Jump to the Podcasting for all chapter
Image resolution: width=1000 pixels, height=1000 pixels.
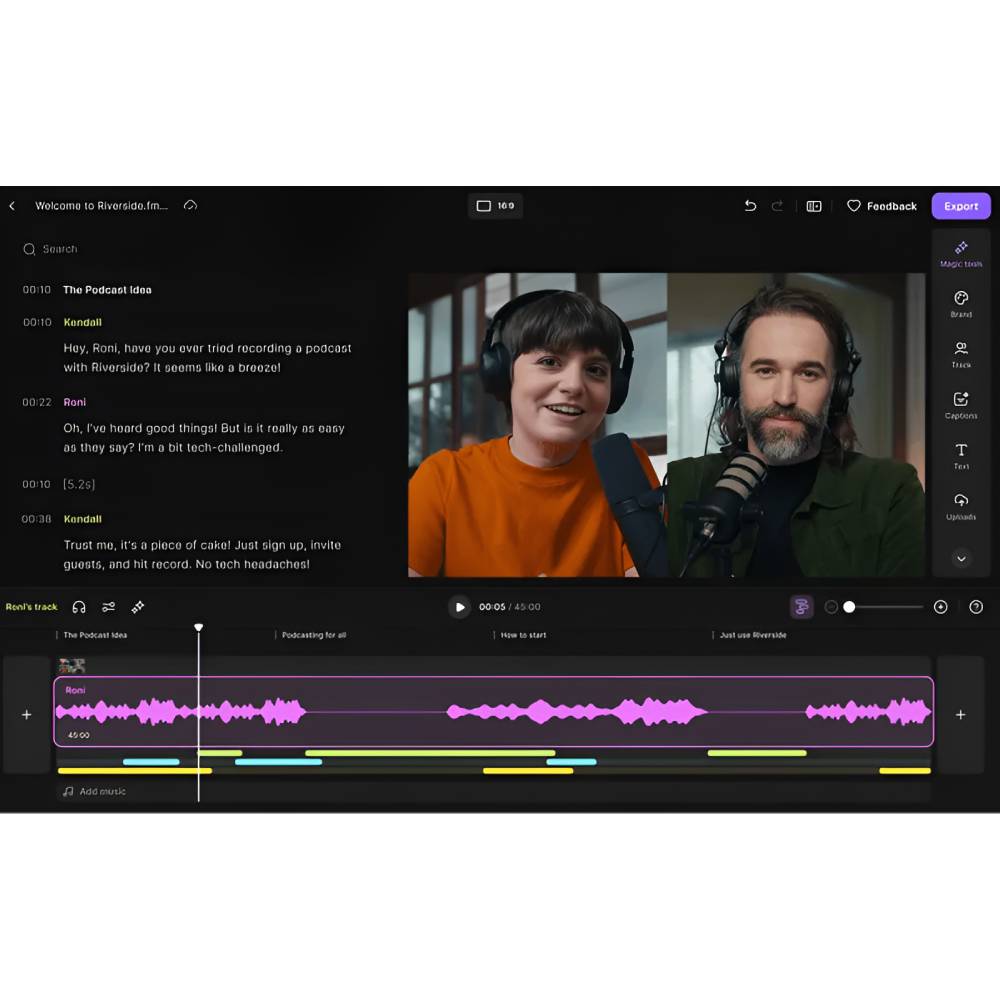click(x=313, y=635)
